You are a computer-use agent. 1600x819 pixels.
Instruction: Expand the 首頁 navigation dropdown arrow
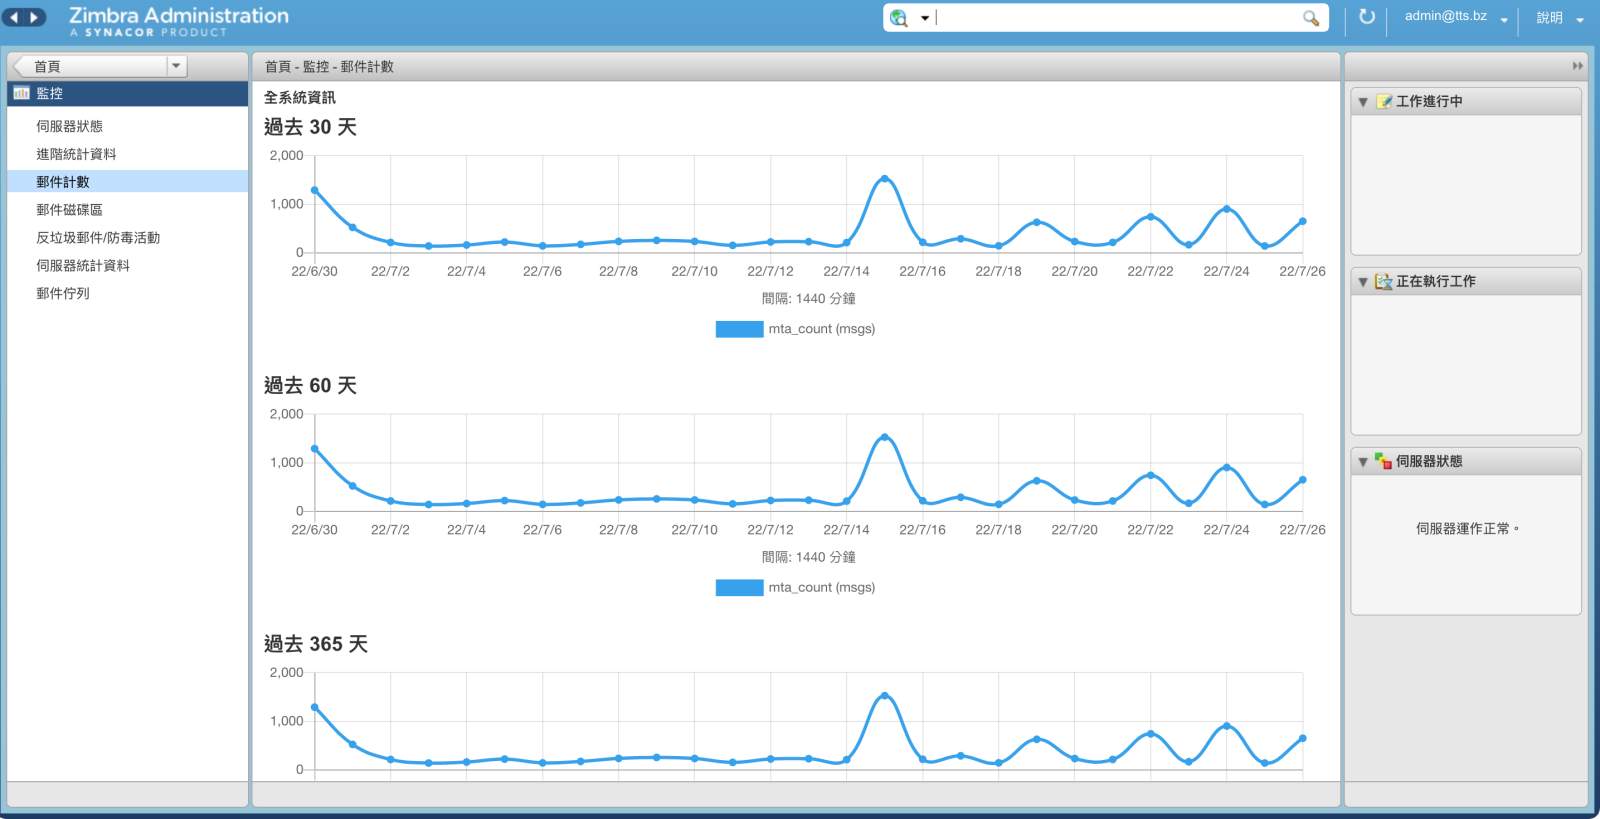[176, 66]
